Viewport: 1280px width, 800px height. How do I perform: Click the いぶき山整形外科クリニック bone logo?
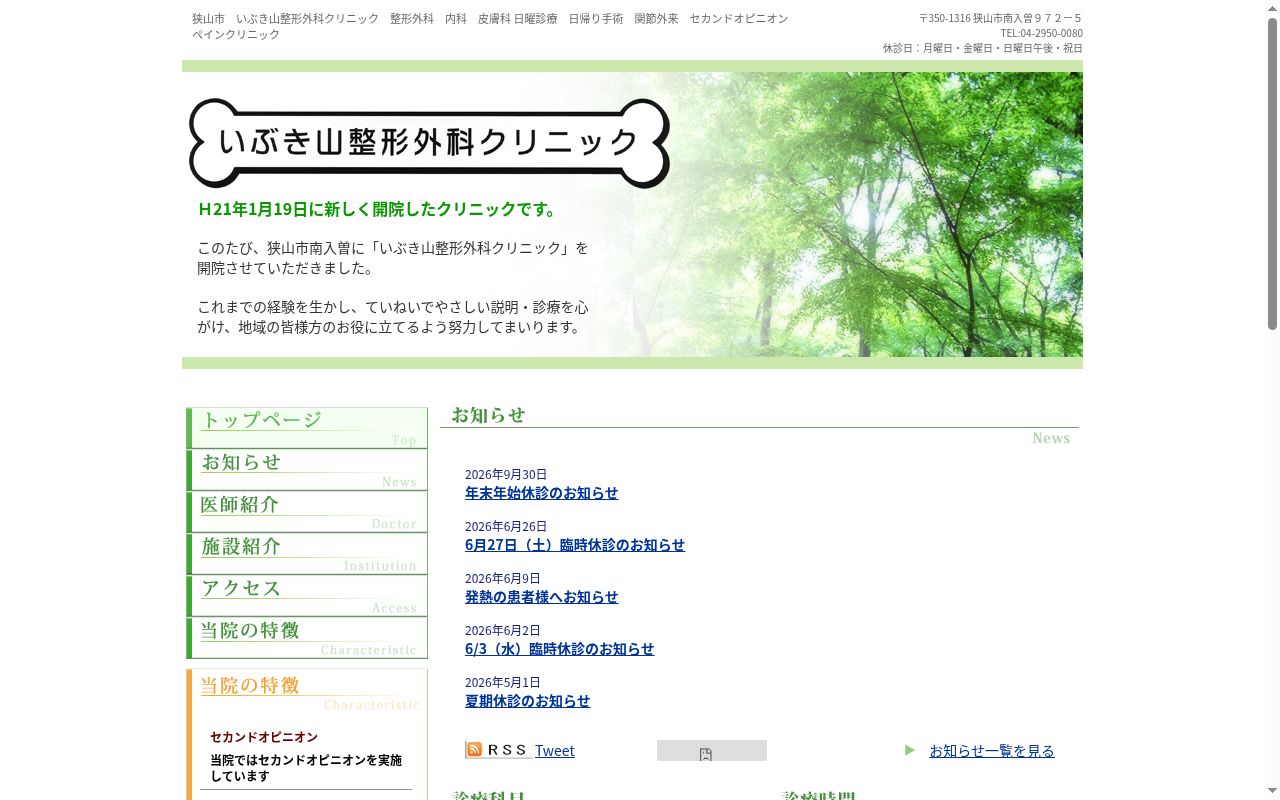[429, 142]
